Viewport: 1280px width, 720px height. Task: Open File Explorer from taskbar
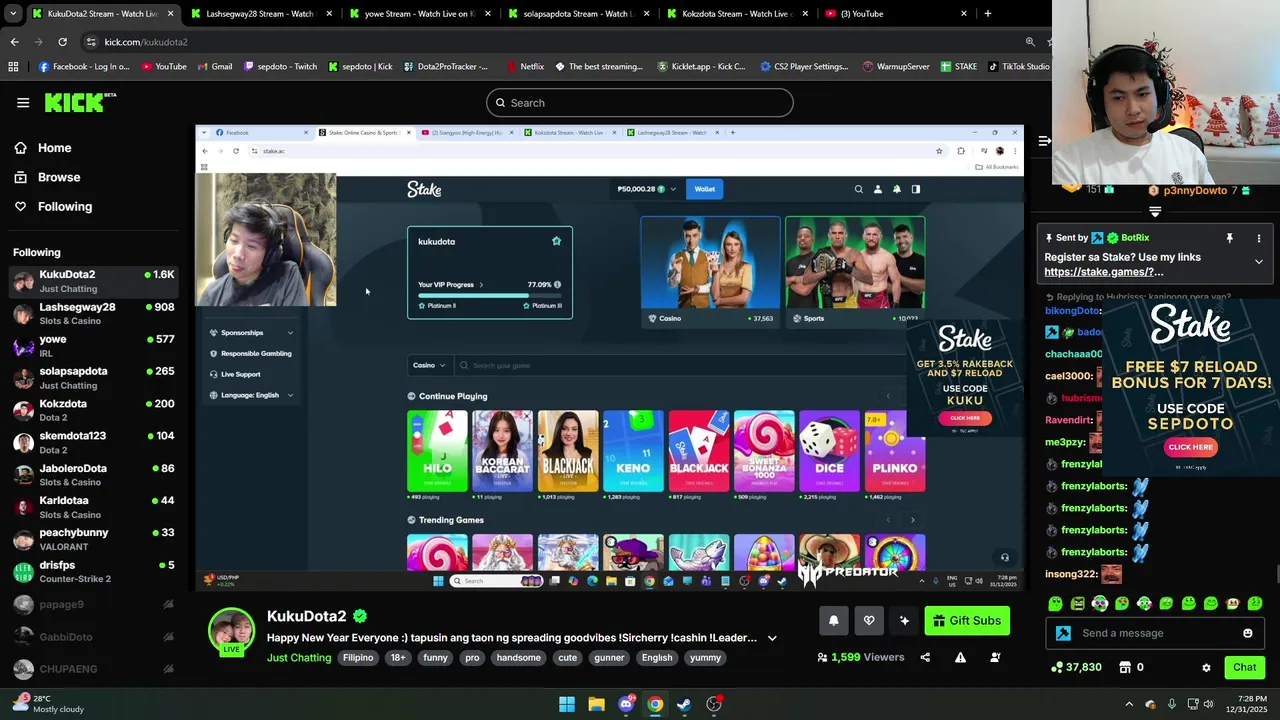click(x=596, y=704)
